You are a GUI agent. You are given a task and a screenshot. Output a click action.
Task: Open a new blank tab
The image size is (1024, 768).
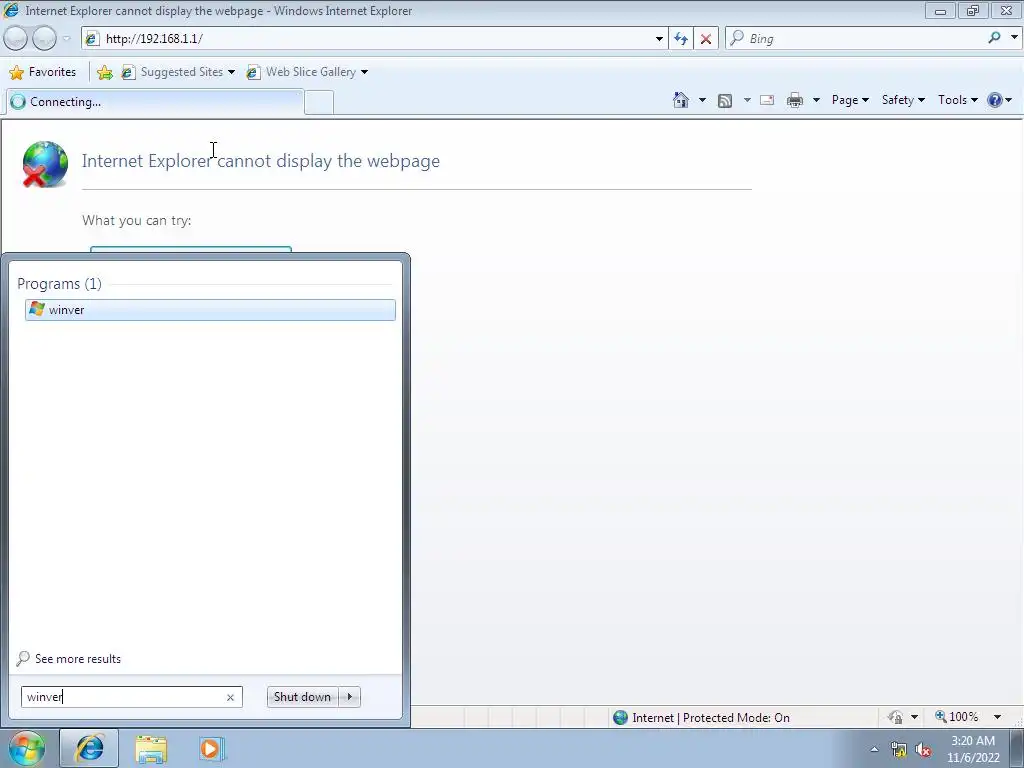pyautogui.click(x=319, y=103)
